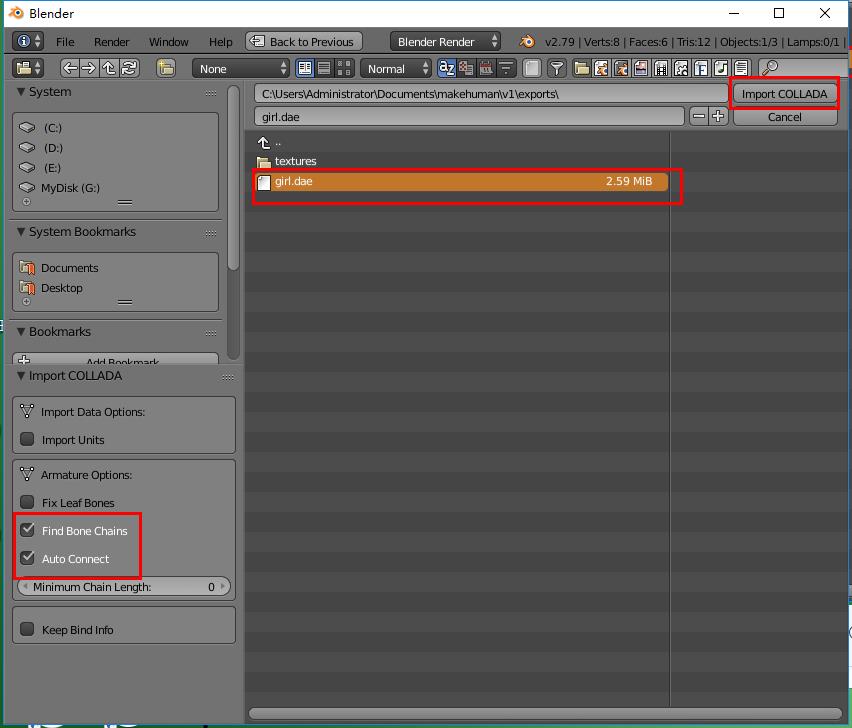
Task: Toggle the image files filter icon
Action: [x=641, y=68]
